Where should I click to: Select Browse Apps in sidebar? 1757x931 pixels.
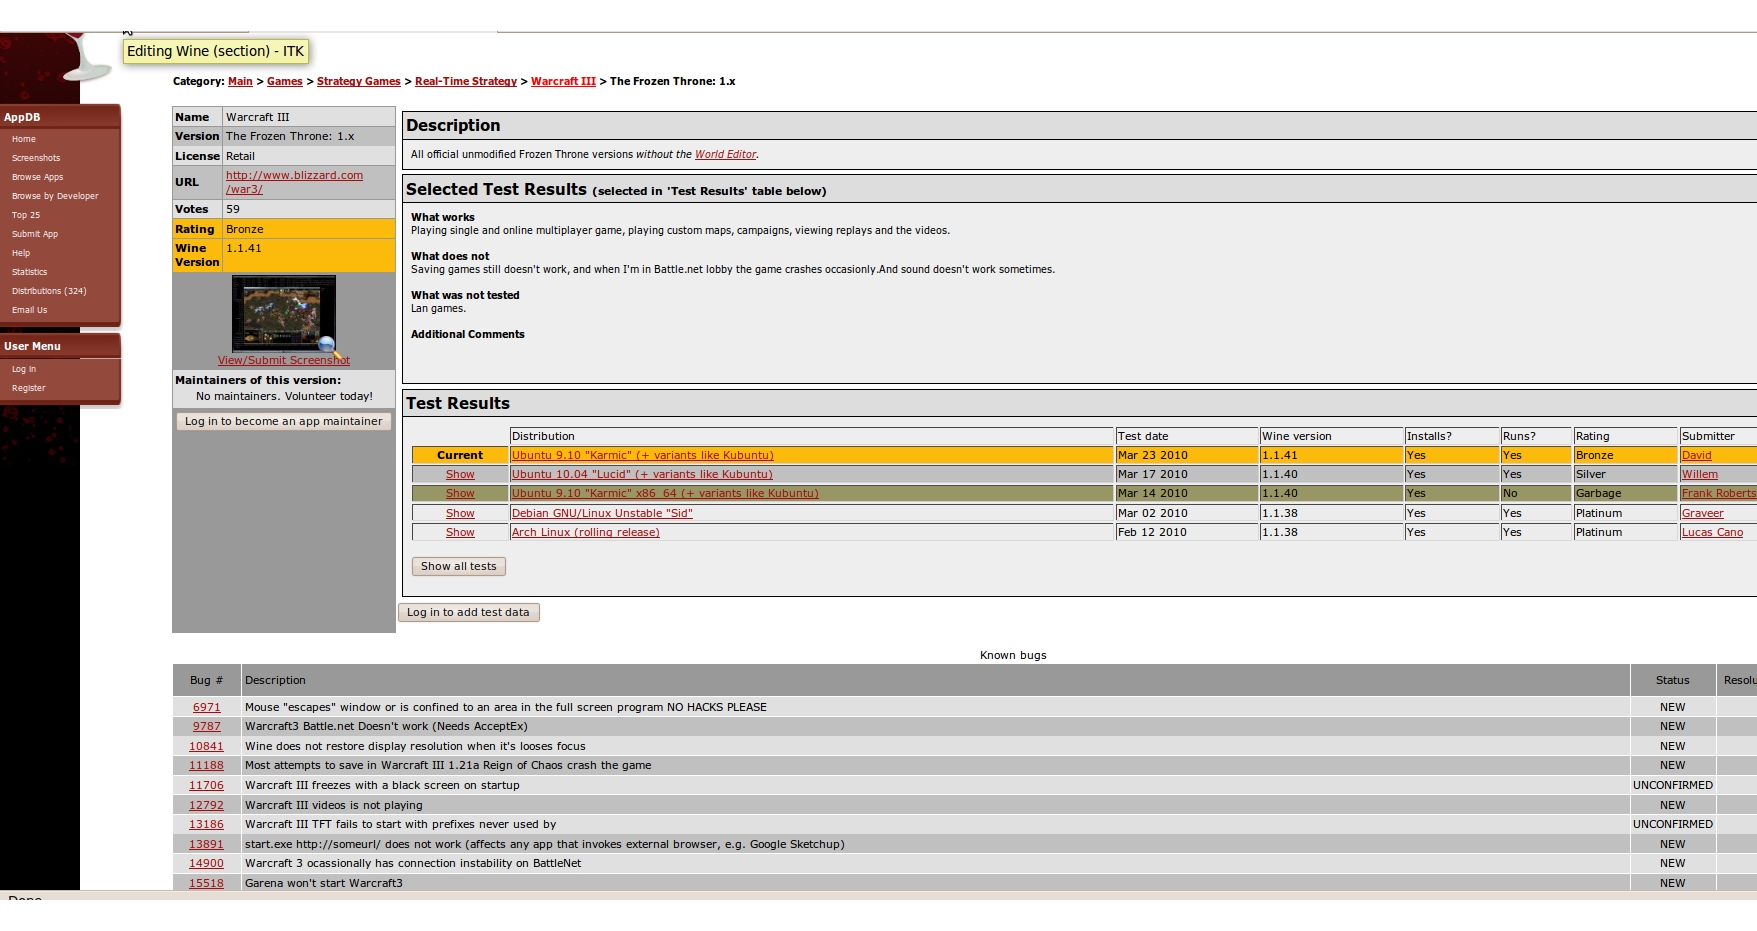(x=37, y=177)
